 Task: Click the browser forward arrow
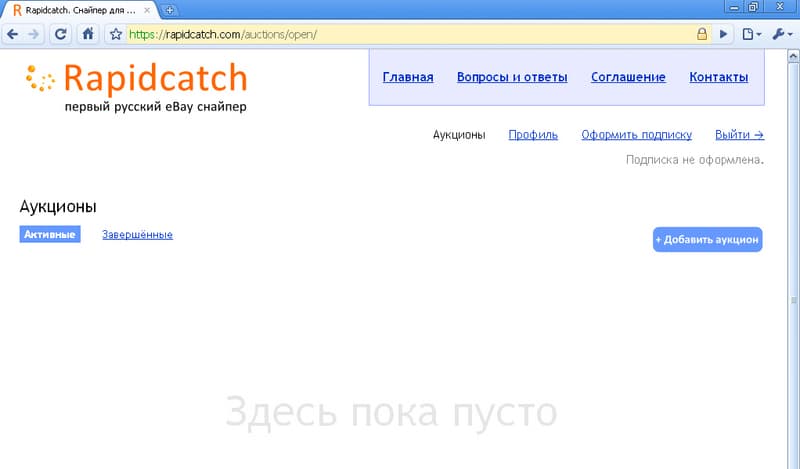click(34, 34)
